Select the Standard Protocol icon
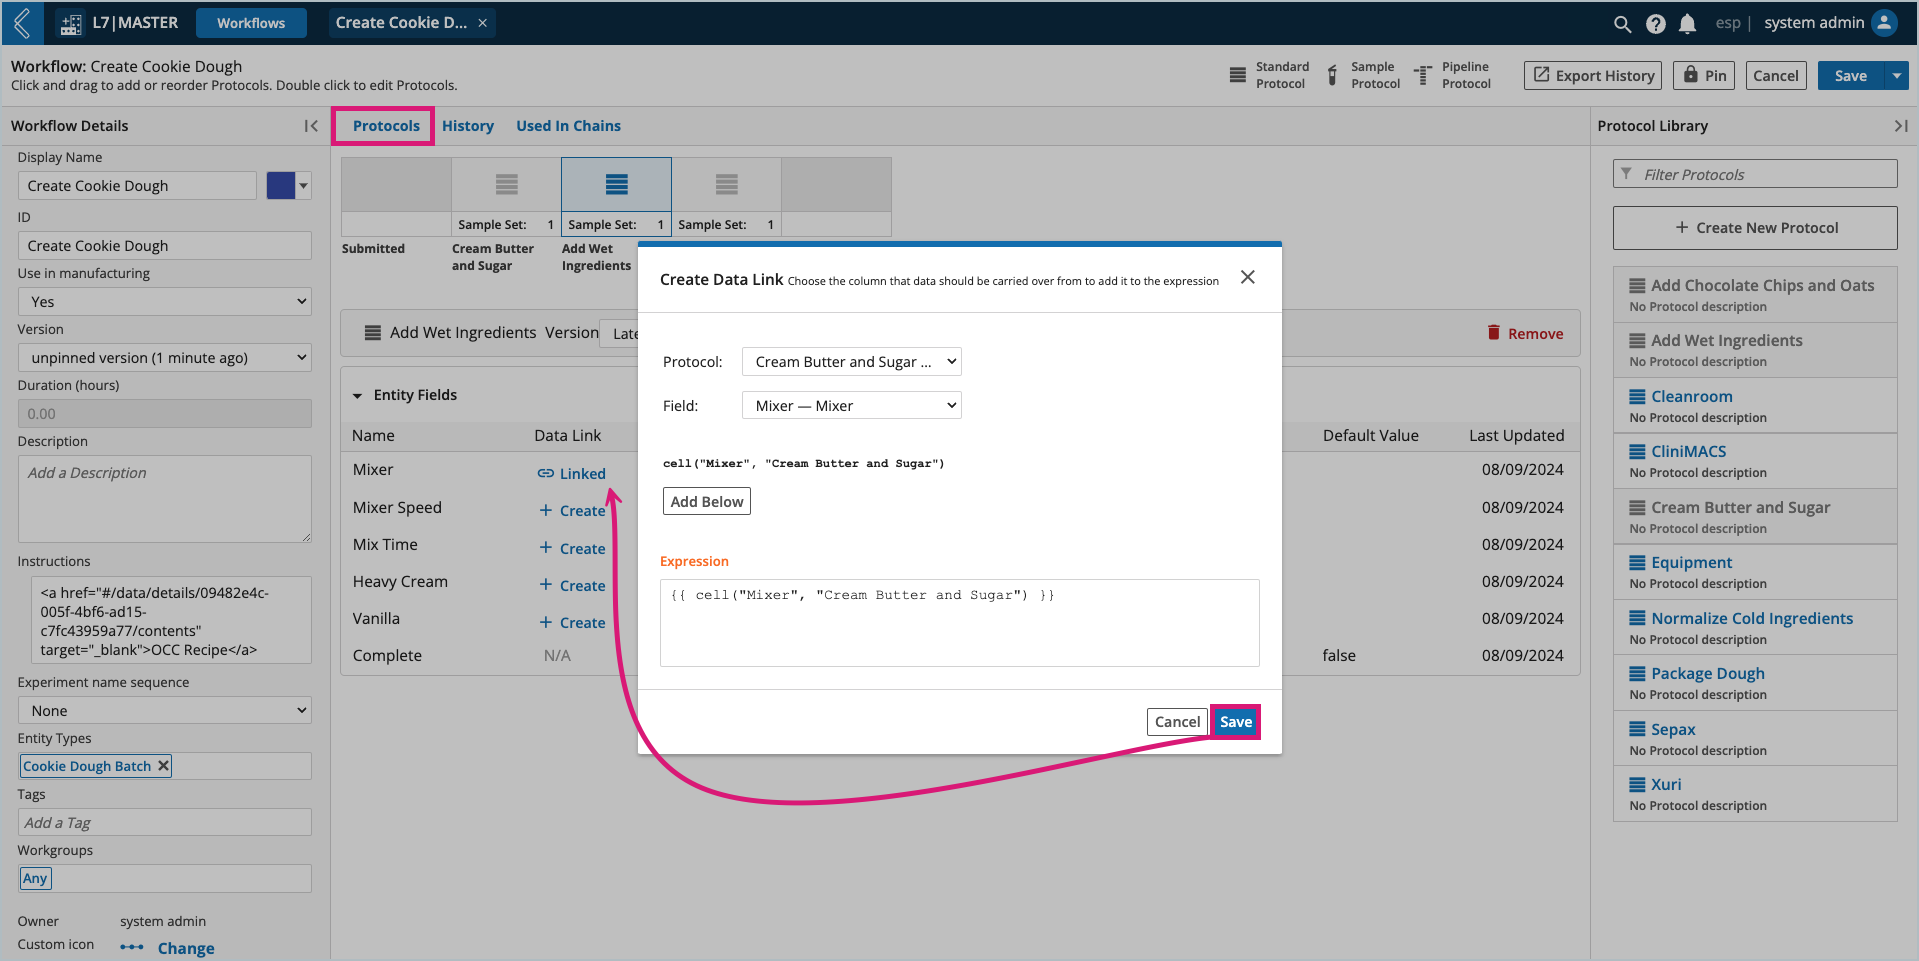Viewport: 1919px width, 961px height. 1237,75
